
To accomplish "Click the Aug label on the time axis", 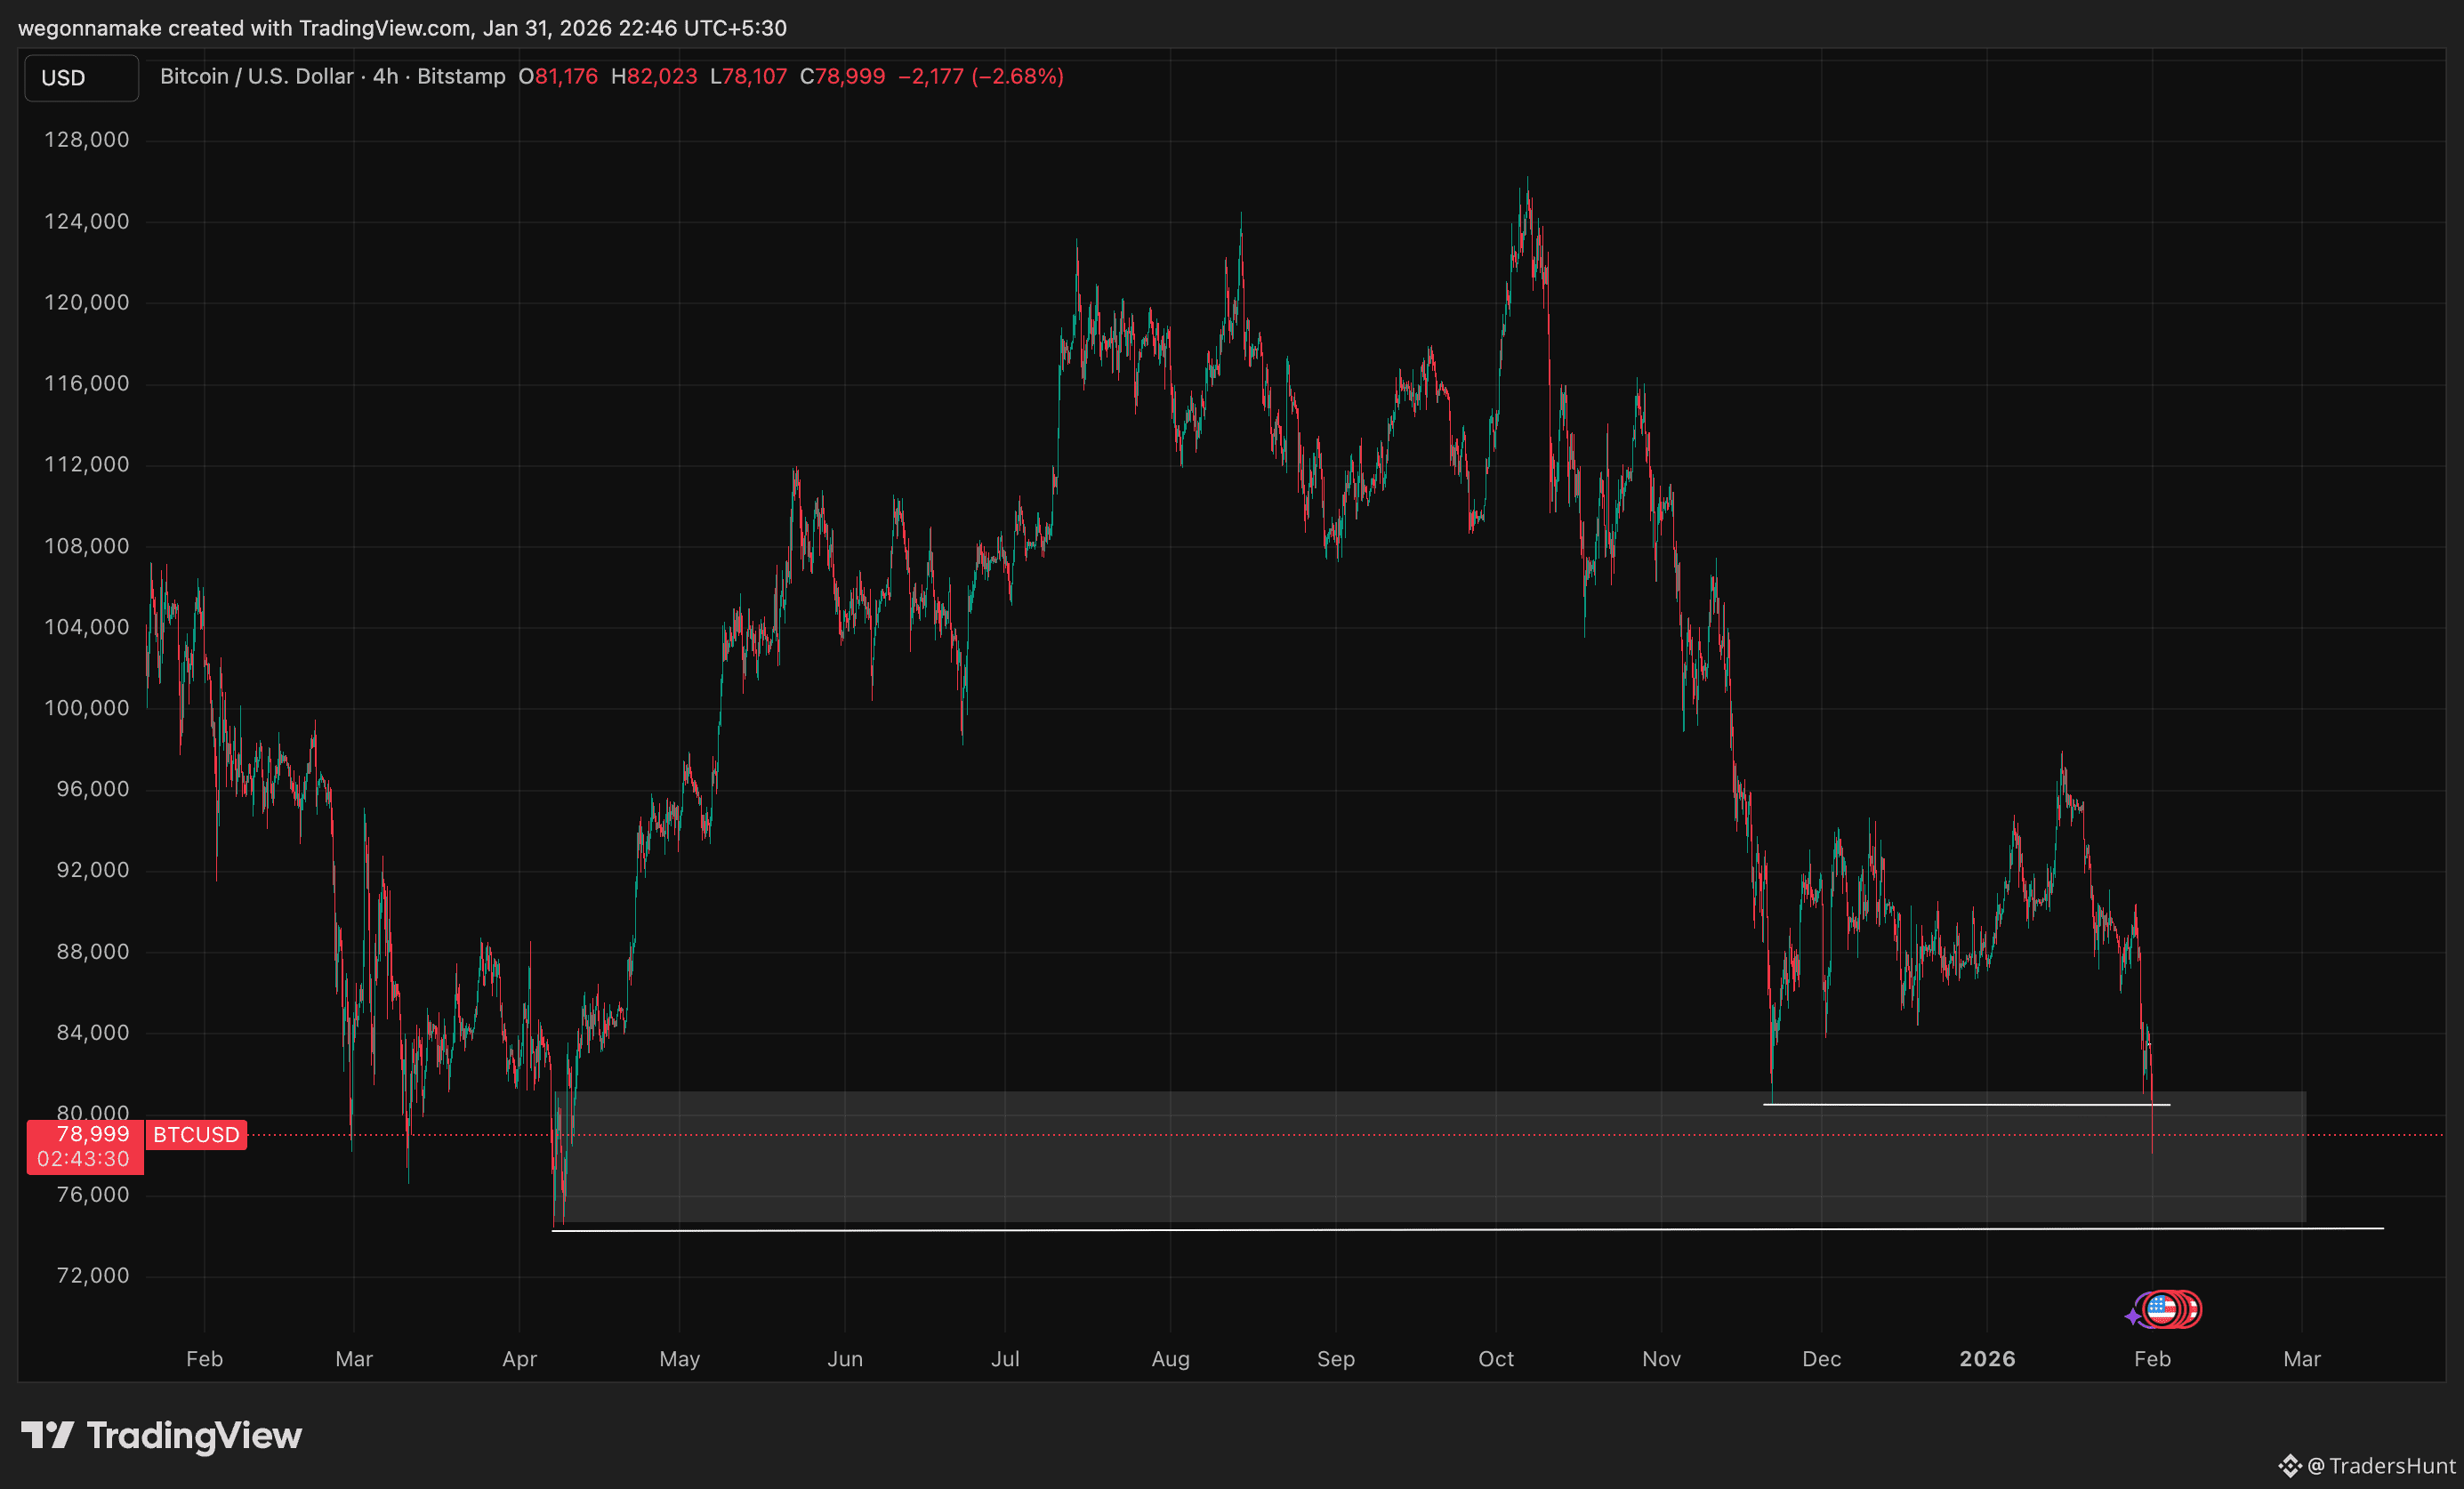I will coord(1171,1360).
